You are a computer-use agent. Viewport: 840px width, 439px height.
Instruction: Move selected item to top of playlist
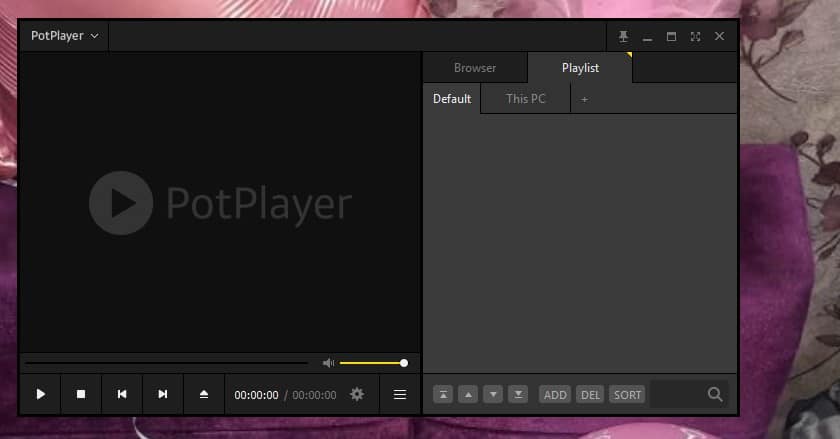[443, 395]
